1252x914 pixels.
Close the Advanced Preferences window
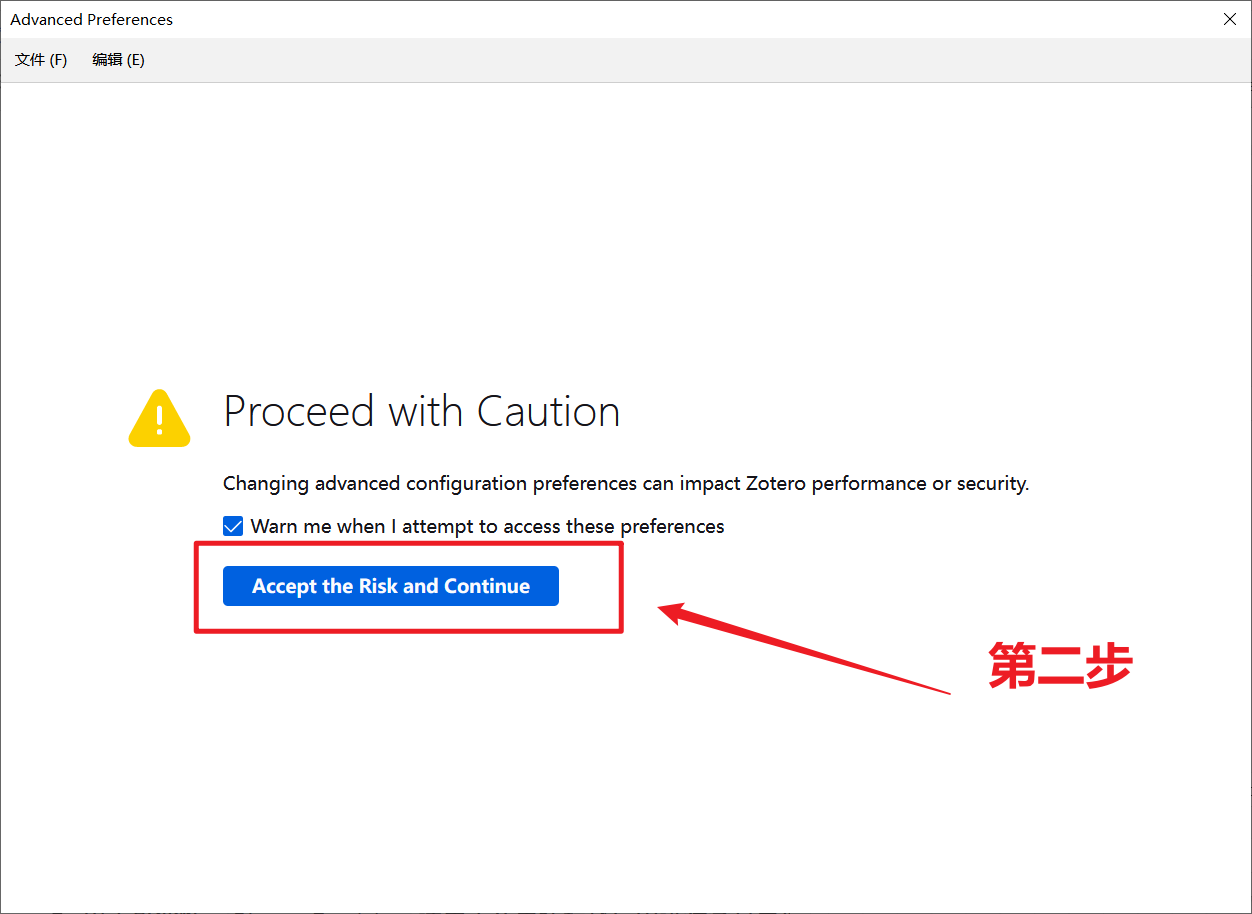tap(1229, 19)
